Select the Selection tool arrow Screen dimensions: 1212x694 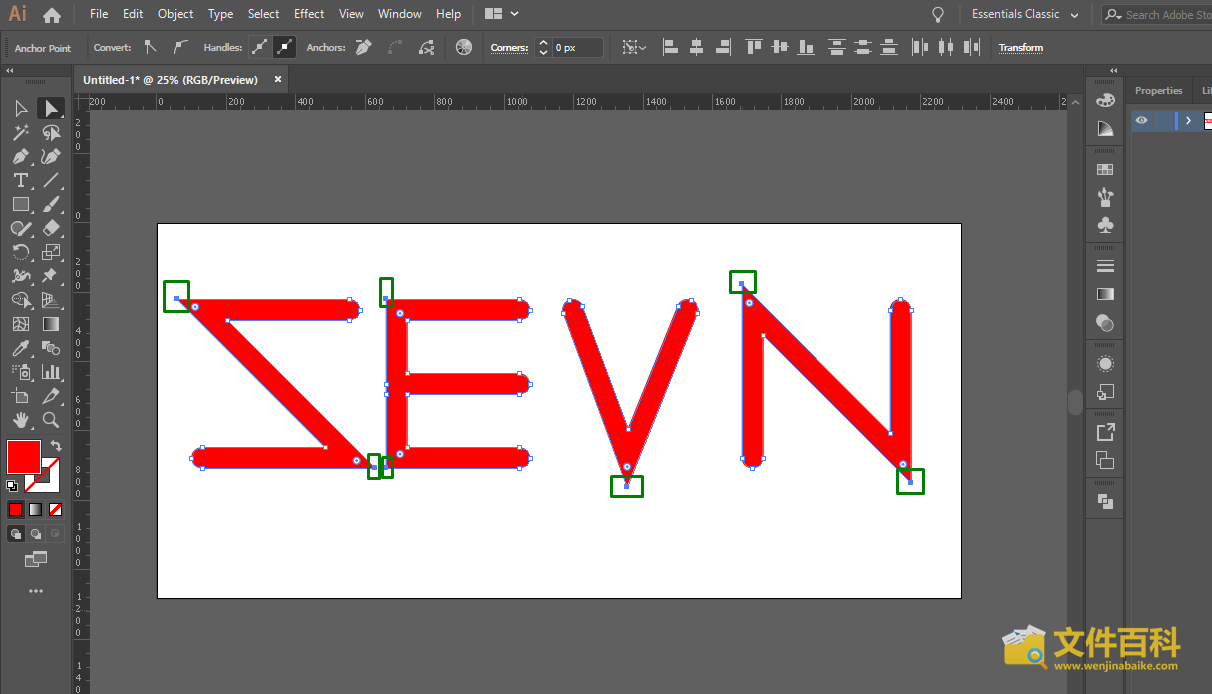(x=20, y=108)
